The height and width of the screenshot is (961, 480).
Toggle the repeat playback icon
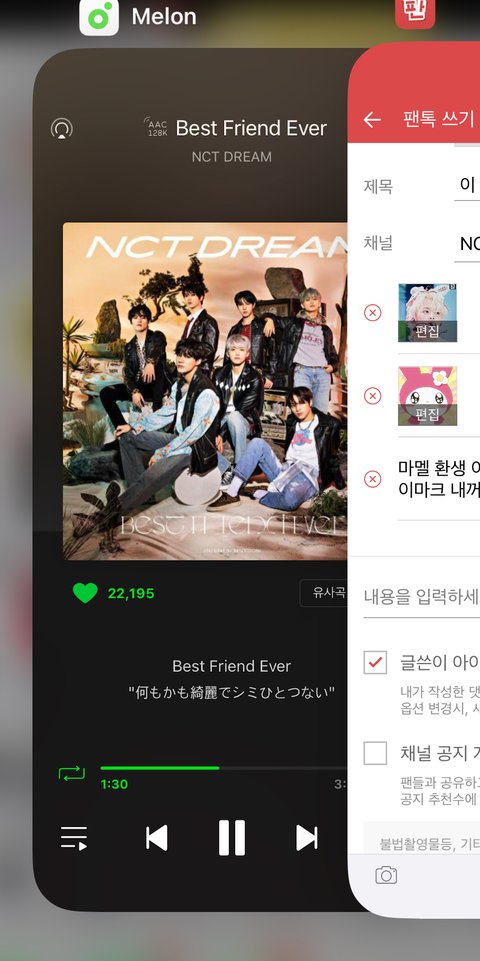coord(72,773)
